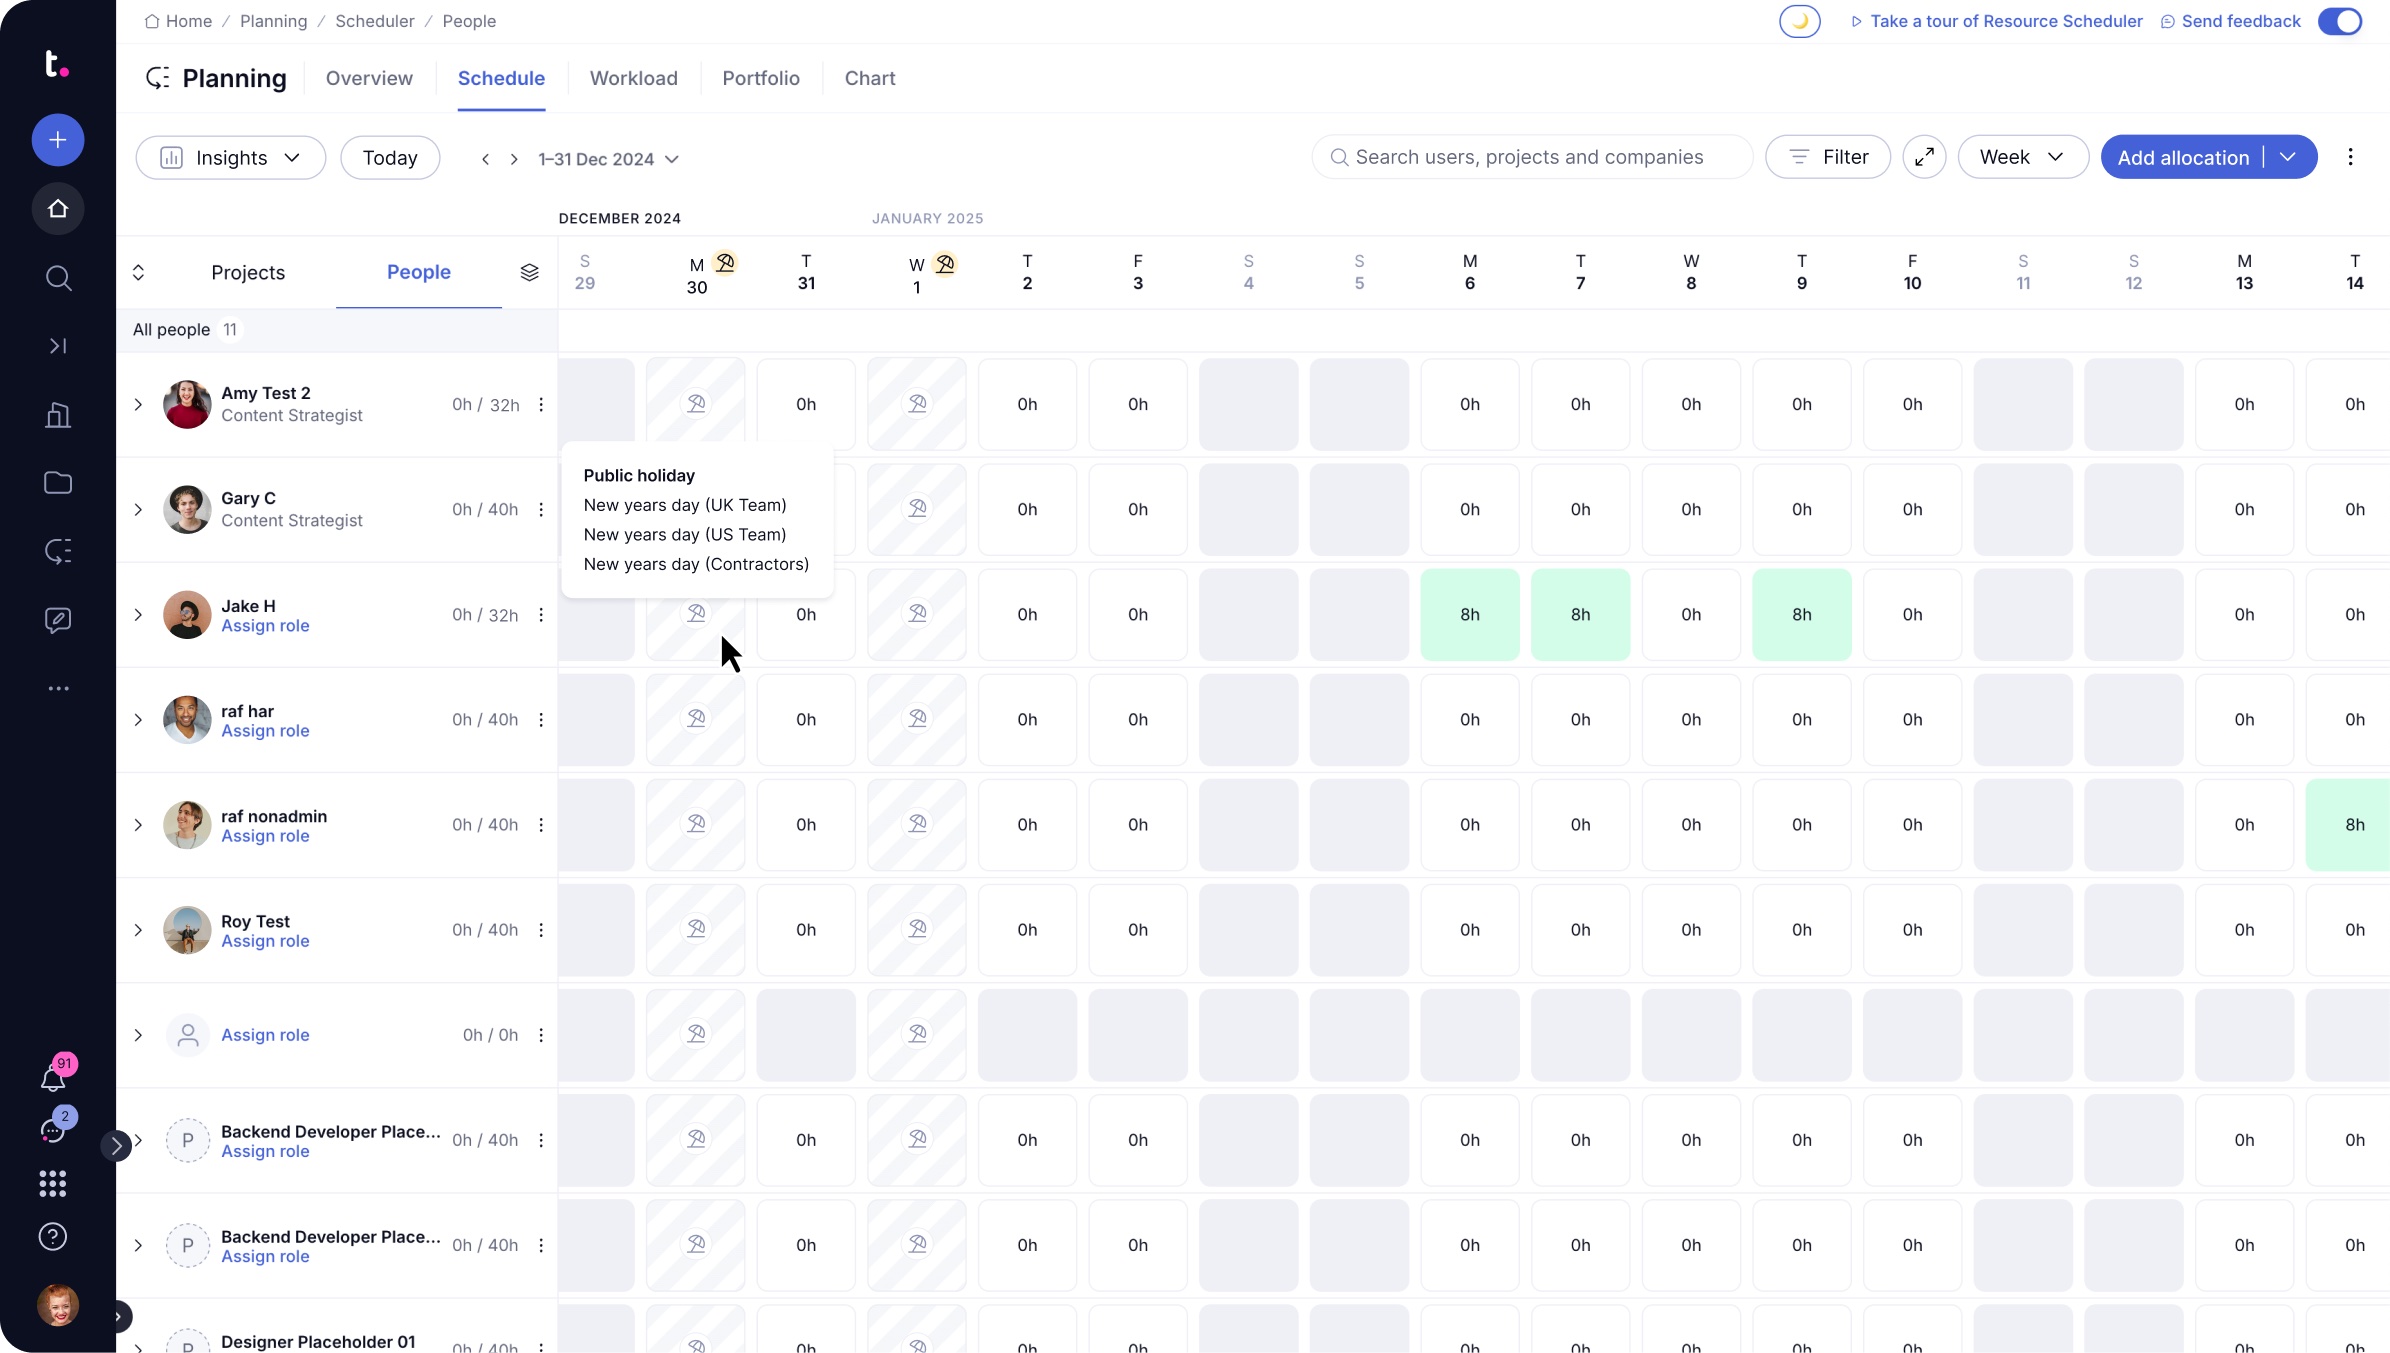Click the Filter button
The image size is (2390, 1353).
1827,157
